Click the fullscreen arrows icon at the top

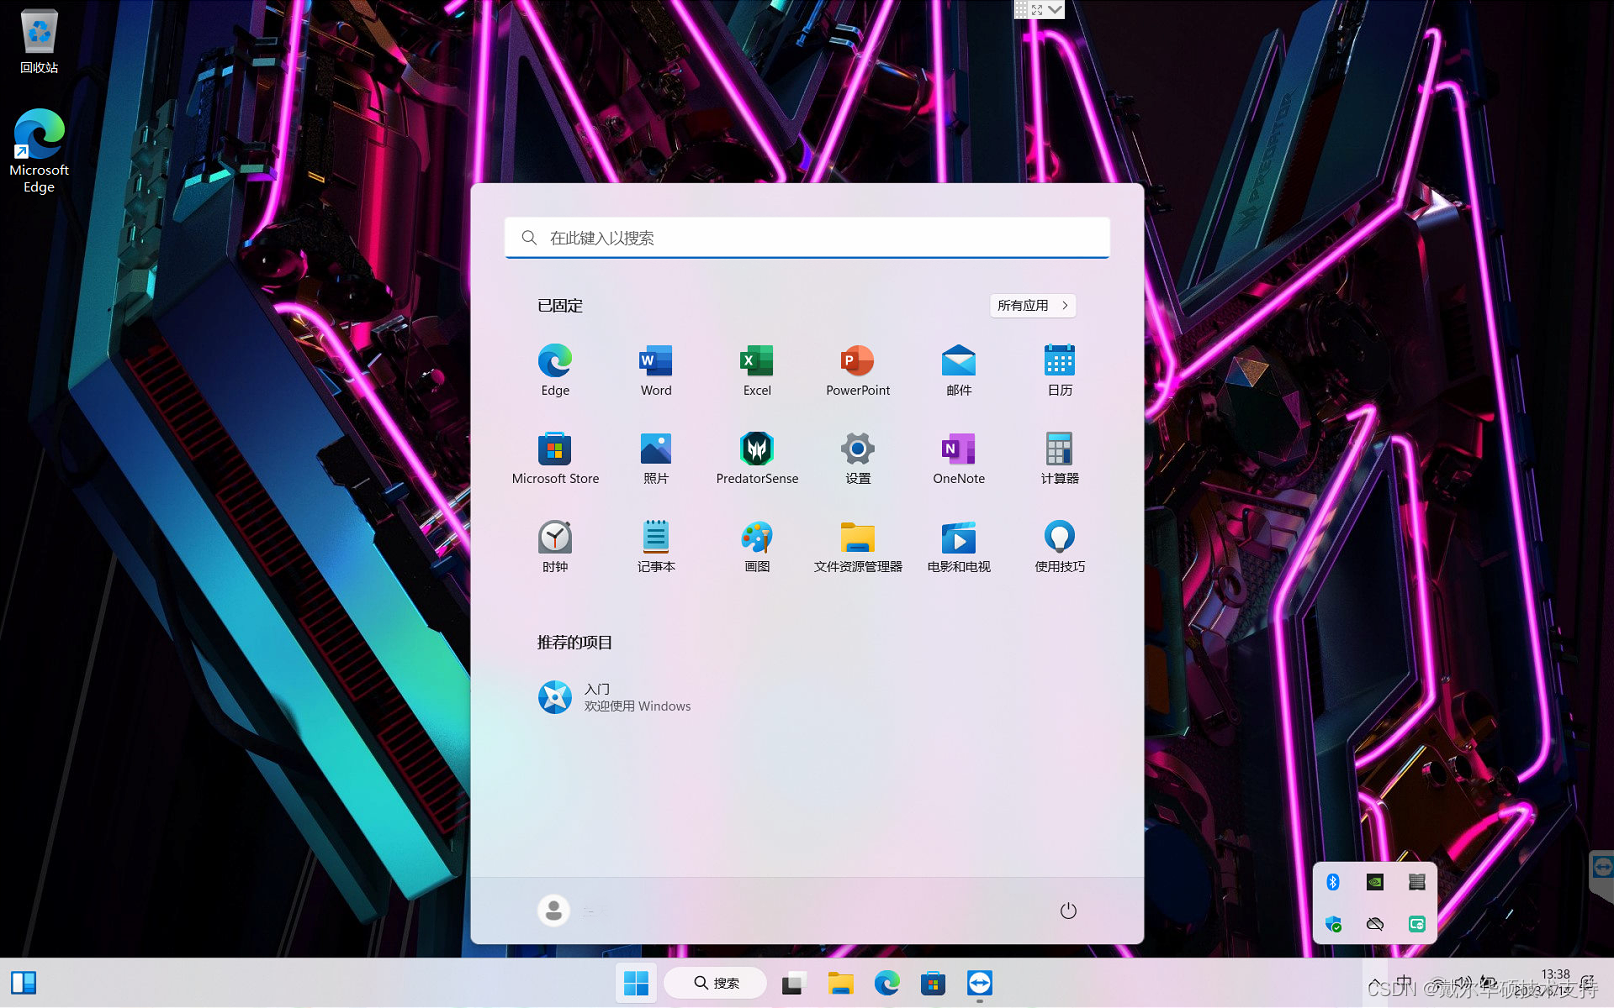[1037, 9]
